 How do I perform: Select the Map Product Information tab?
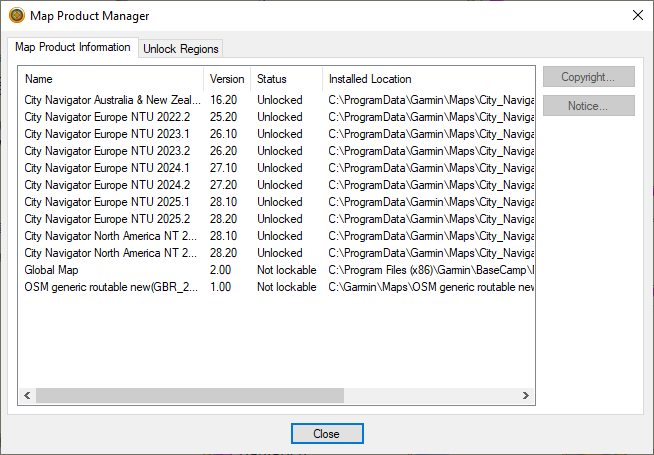(73, 47)
